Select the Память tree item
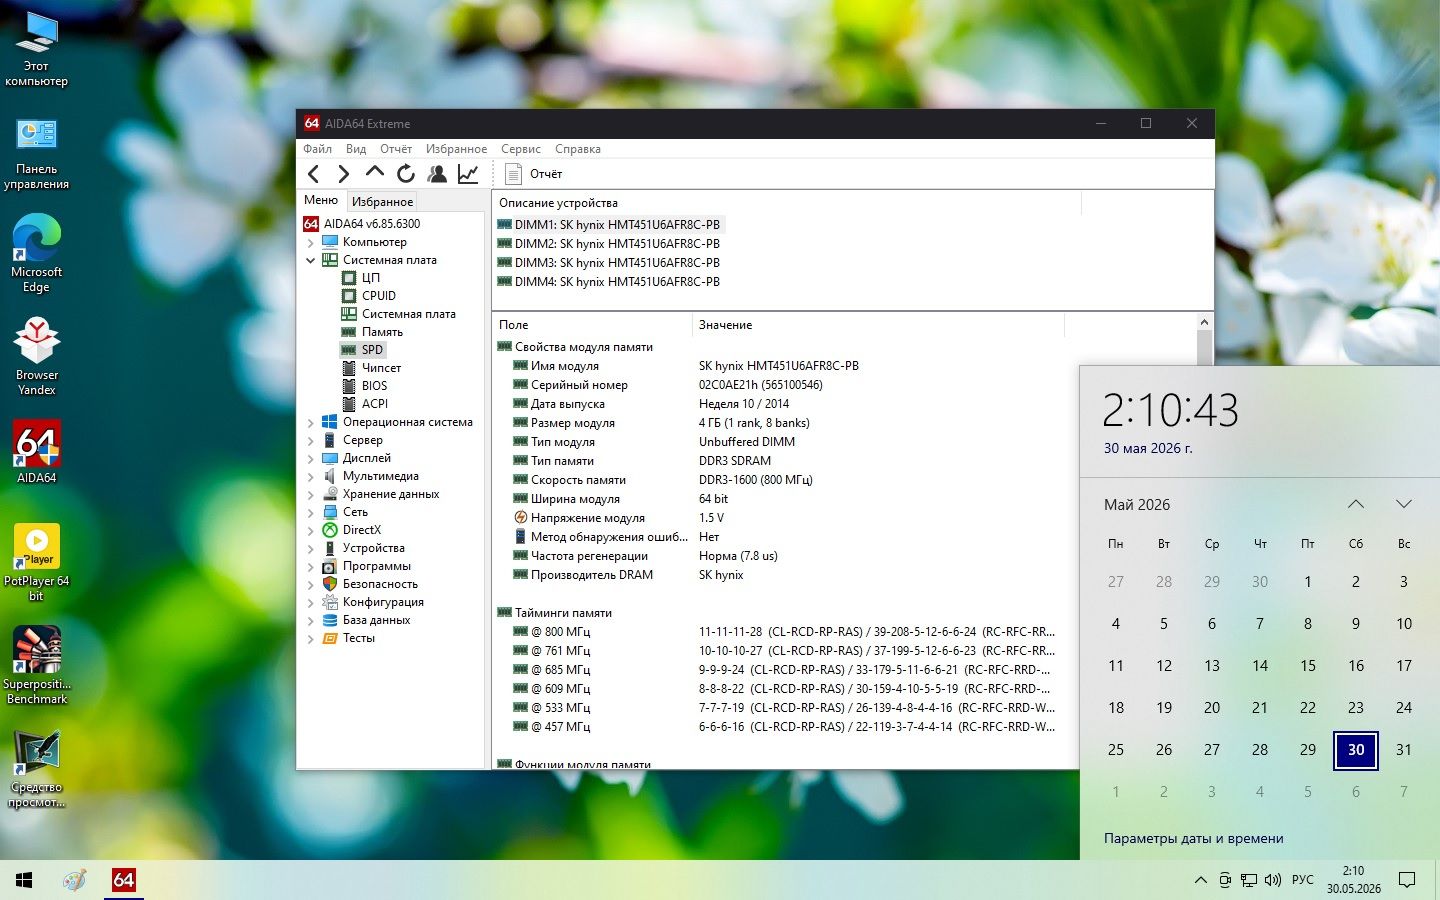The width and height of the screenshot is (1440, 900). (382, 332)
